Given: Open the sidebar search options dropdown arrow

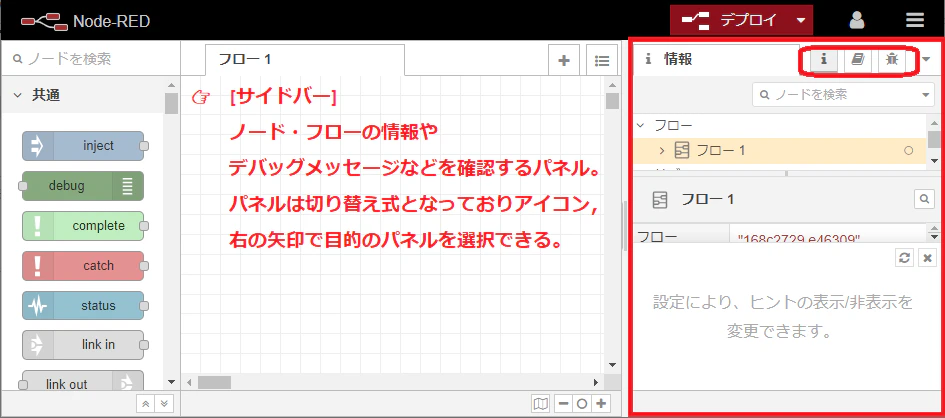Looking at the screenshot, I should coord(926,95).
